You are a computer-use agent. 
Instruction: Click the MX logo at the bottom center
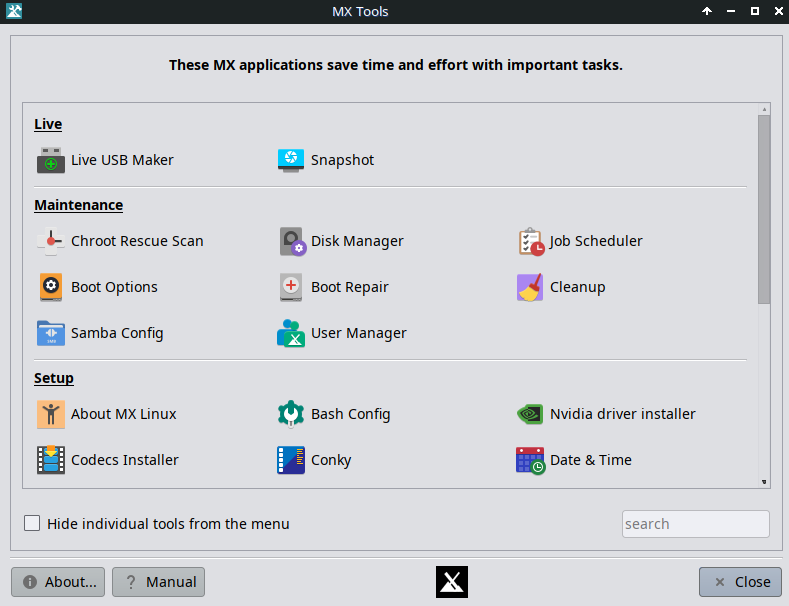click(x=452, y=582)
